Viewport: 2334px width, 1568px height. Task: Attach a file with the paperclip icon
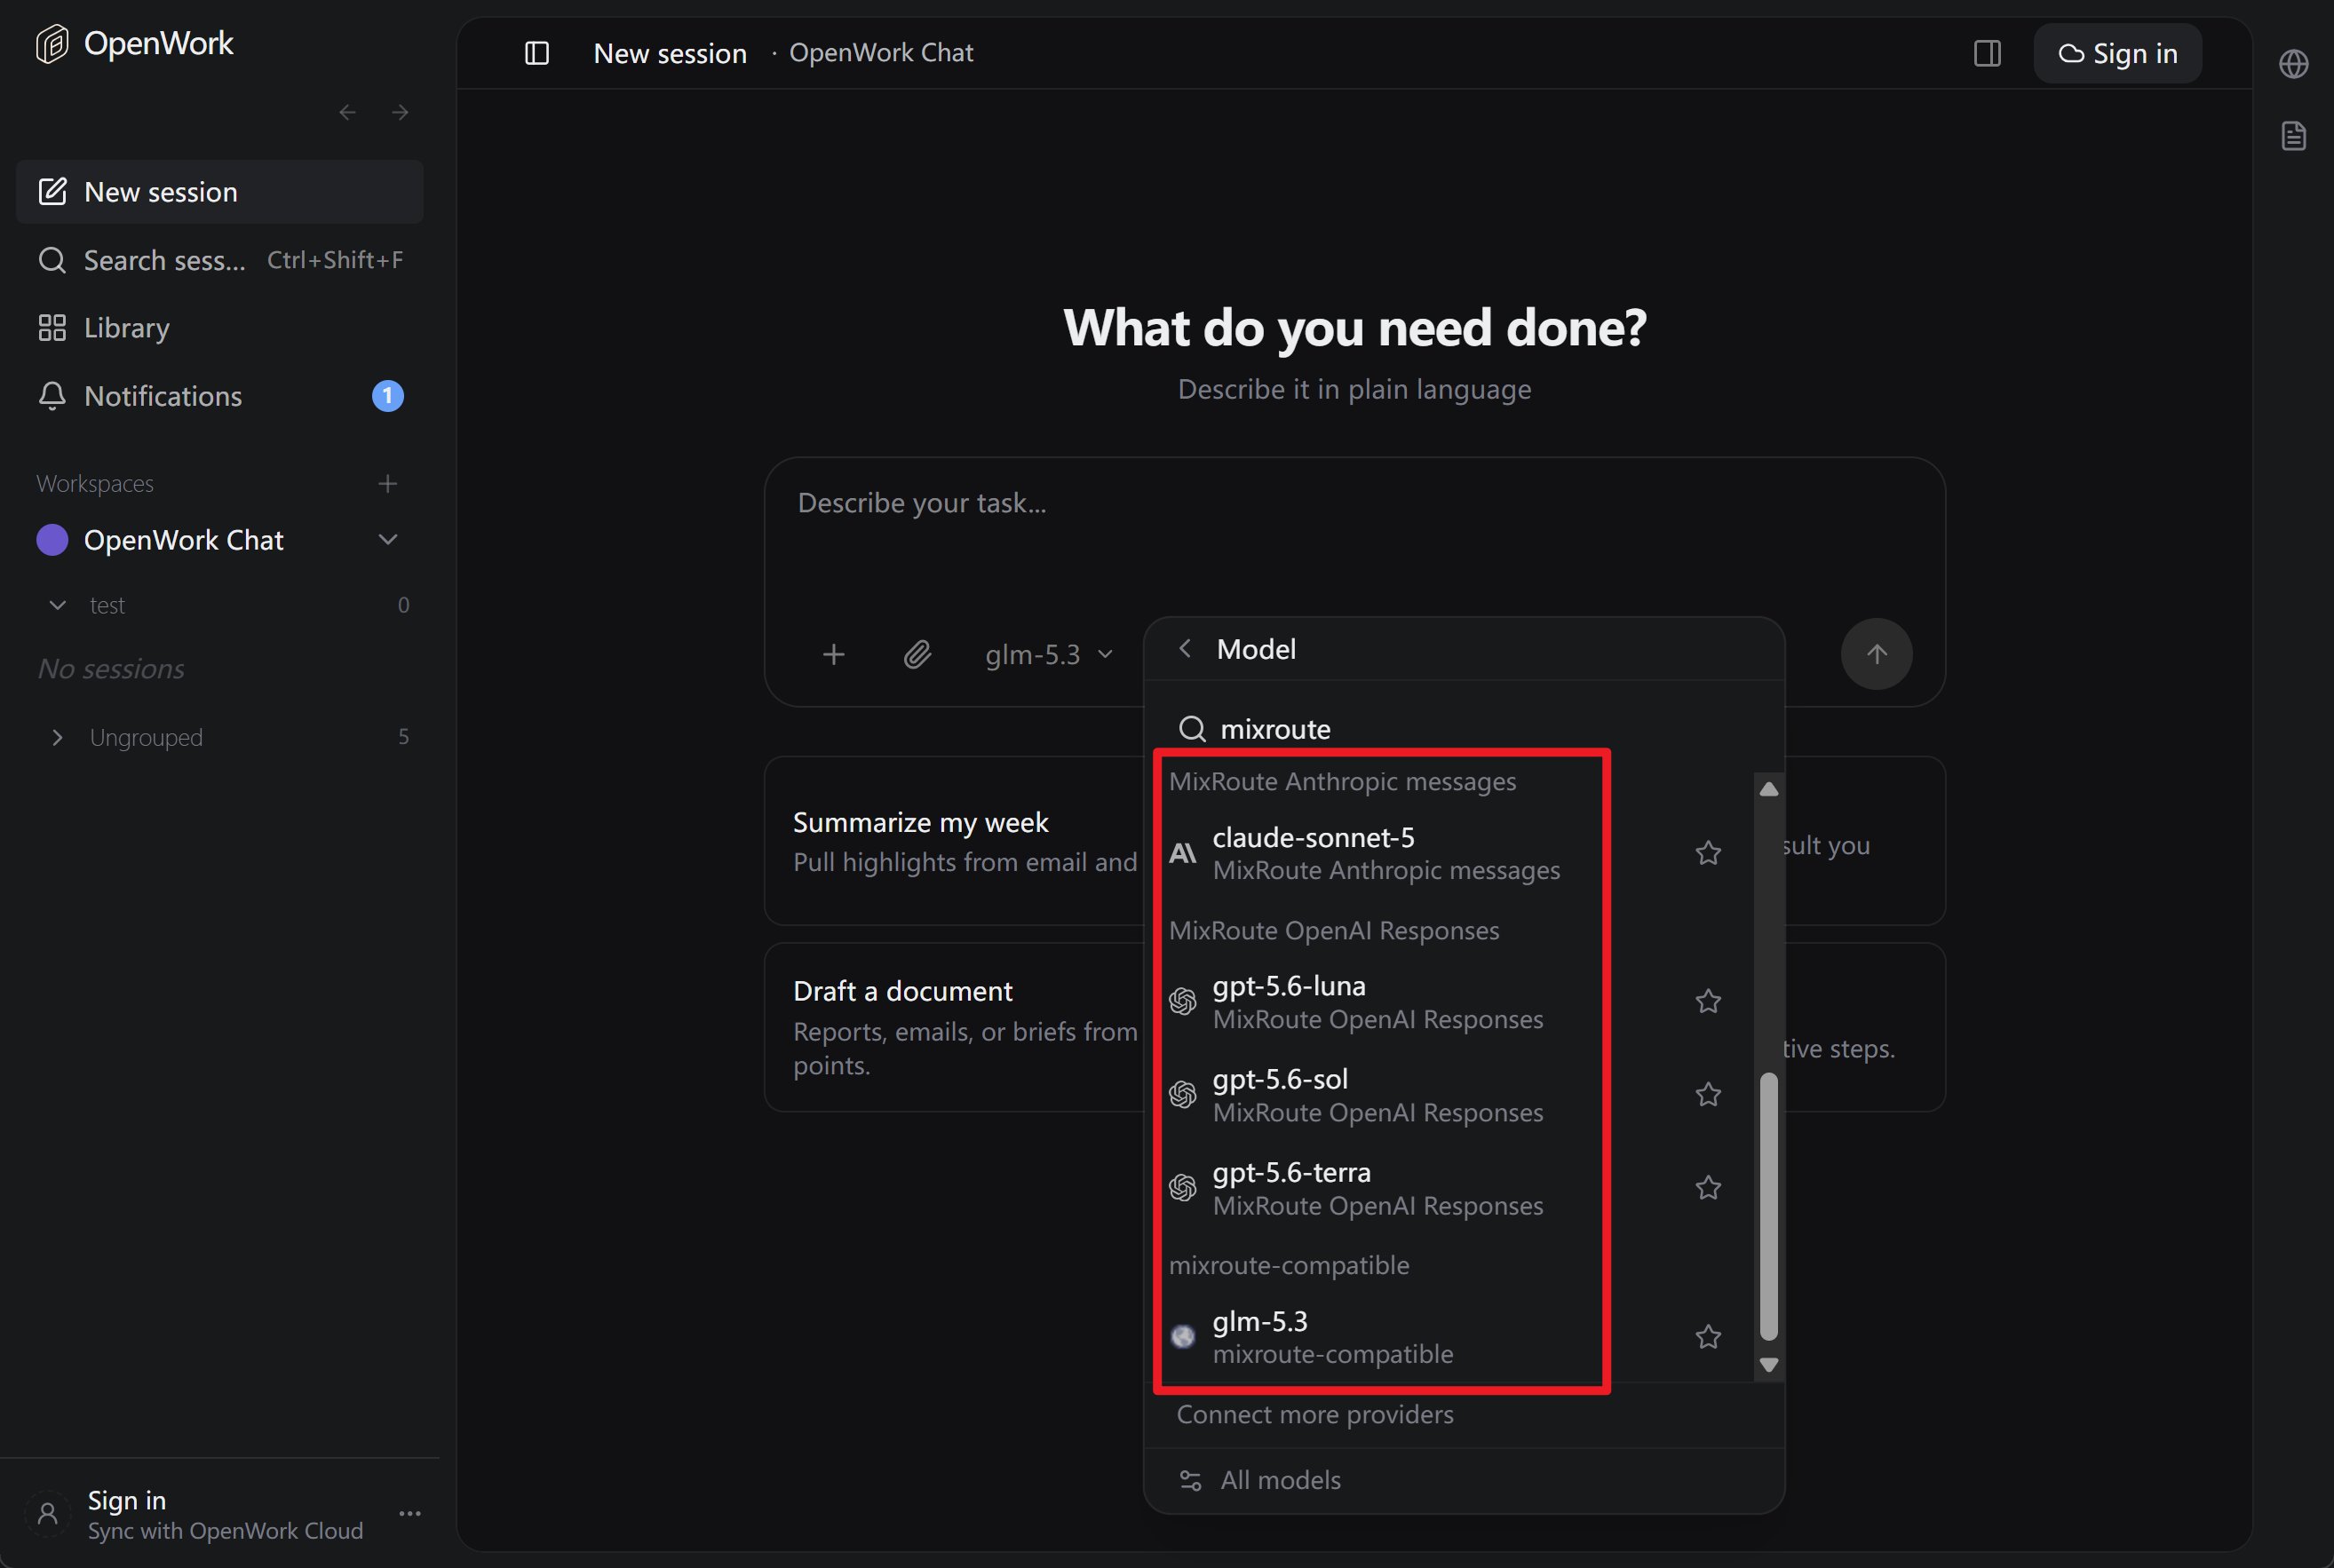(x=917, y=654)
